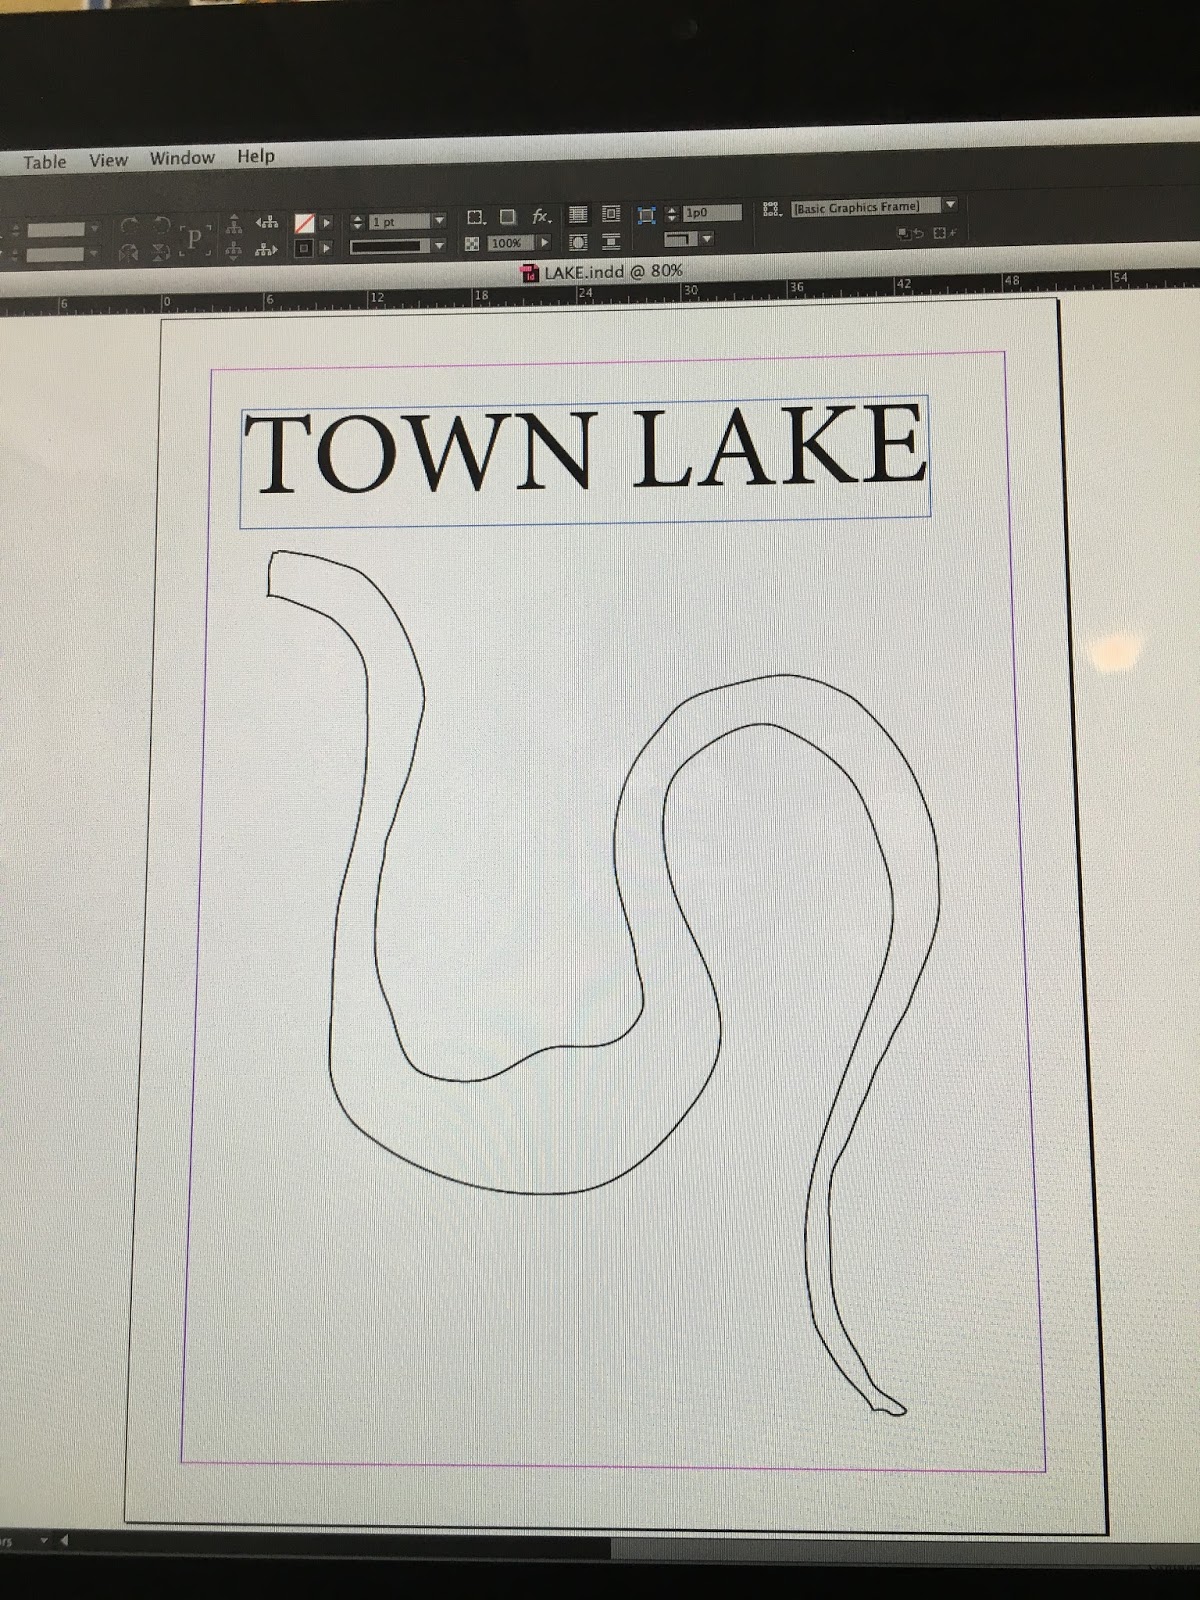Click the 1p0 value stepper arrows
1200x1600 pixels.
[x=672, y=213]
